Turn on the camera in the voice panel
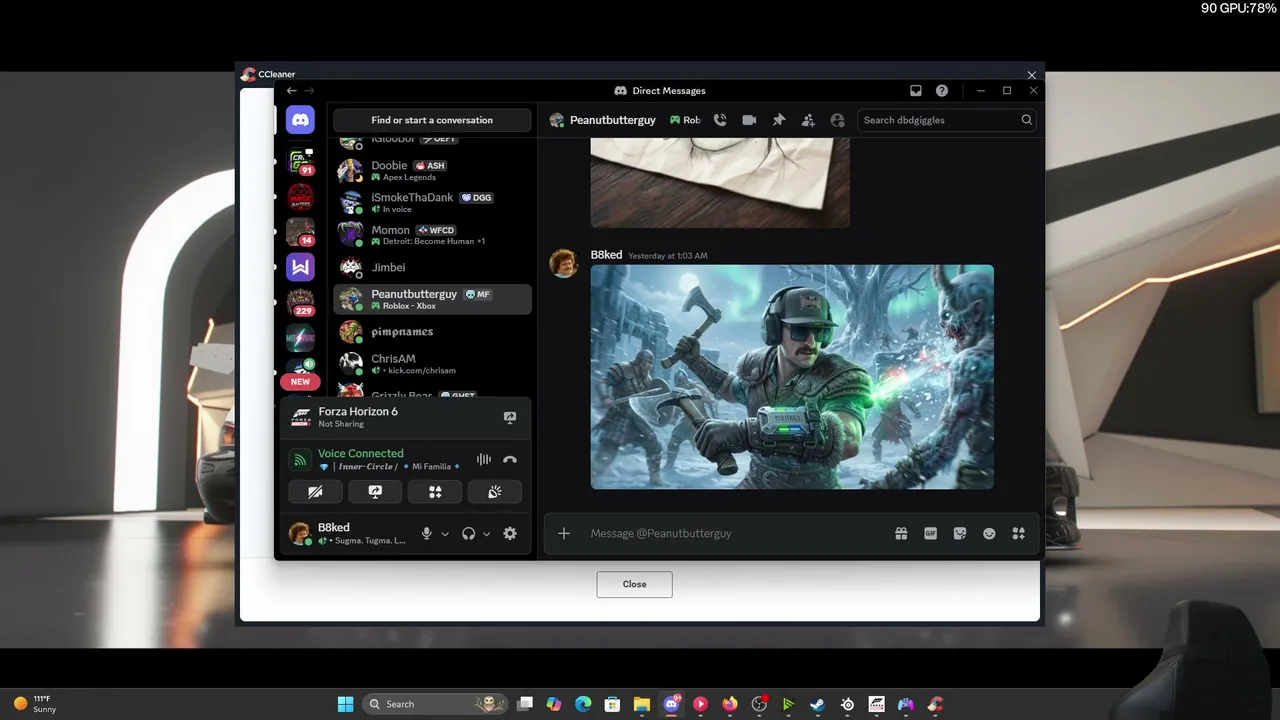 pos(315,492)
